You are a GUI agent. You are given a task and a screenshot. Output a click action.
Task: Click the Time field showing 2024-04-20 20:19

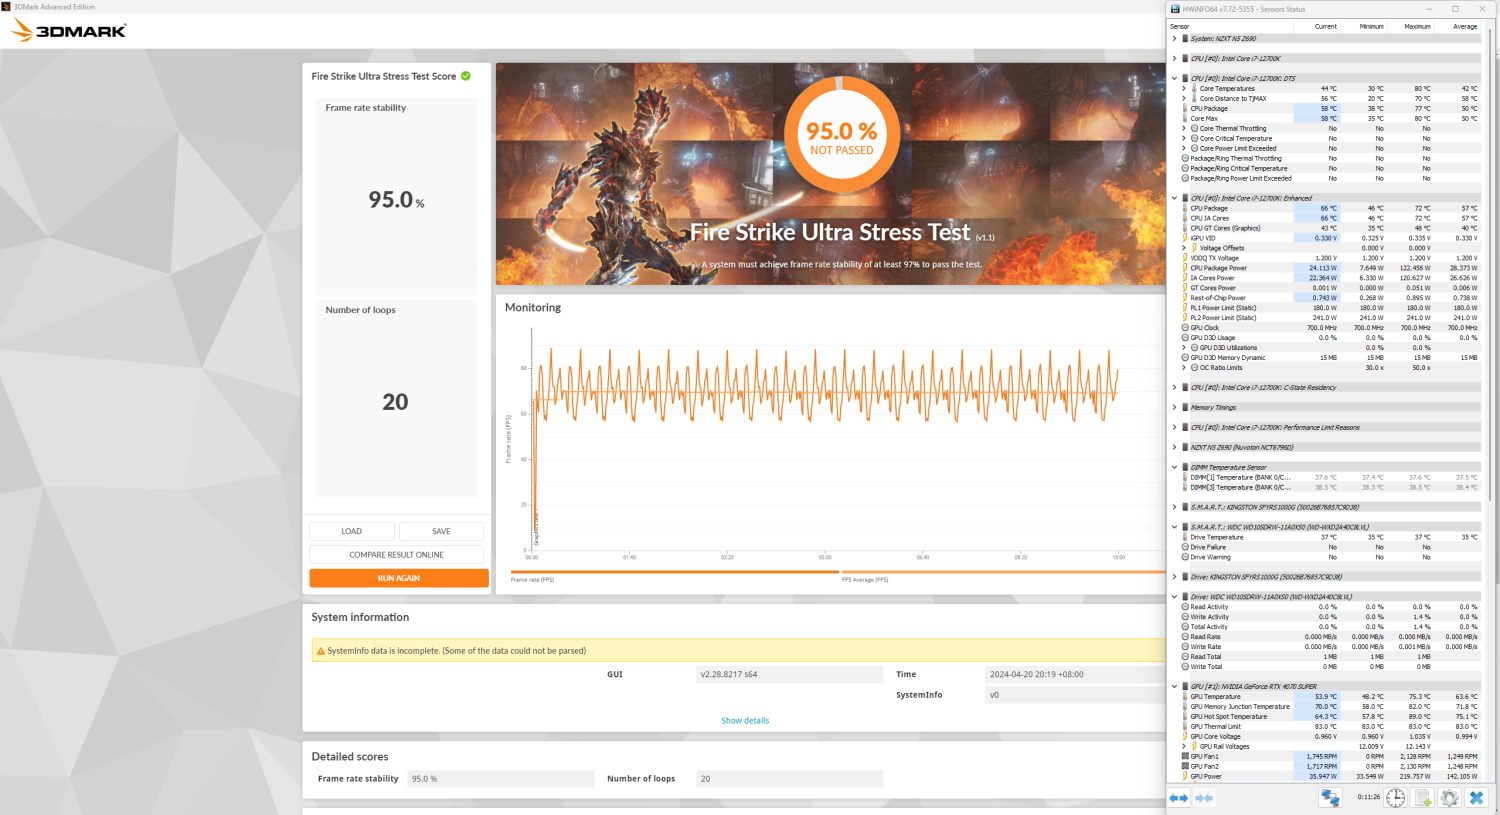pyautogui.click(x=1076, y=674)
